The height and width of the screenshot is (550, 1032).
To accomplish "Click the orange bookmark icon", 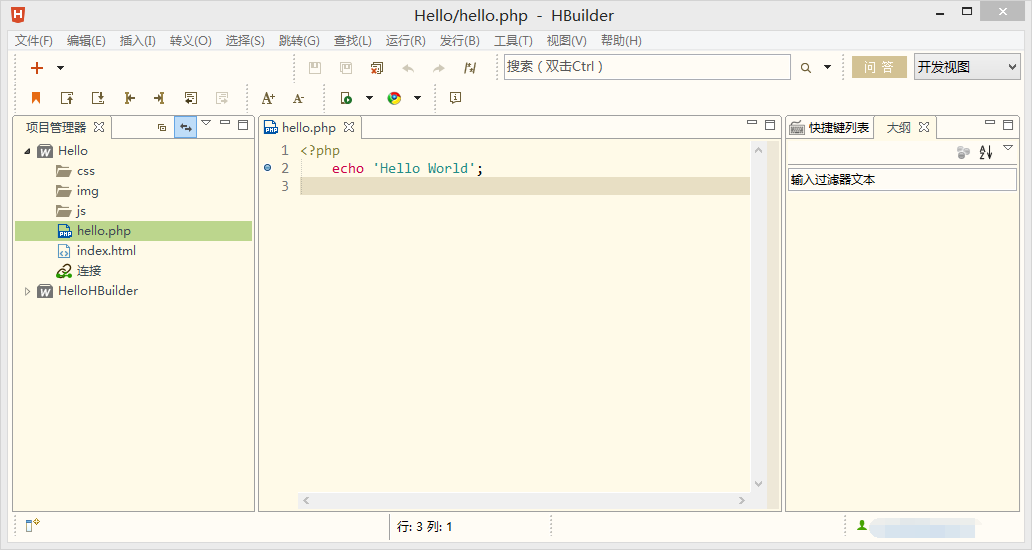I will [x=36, y=98].
